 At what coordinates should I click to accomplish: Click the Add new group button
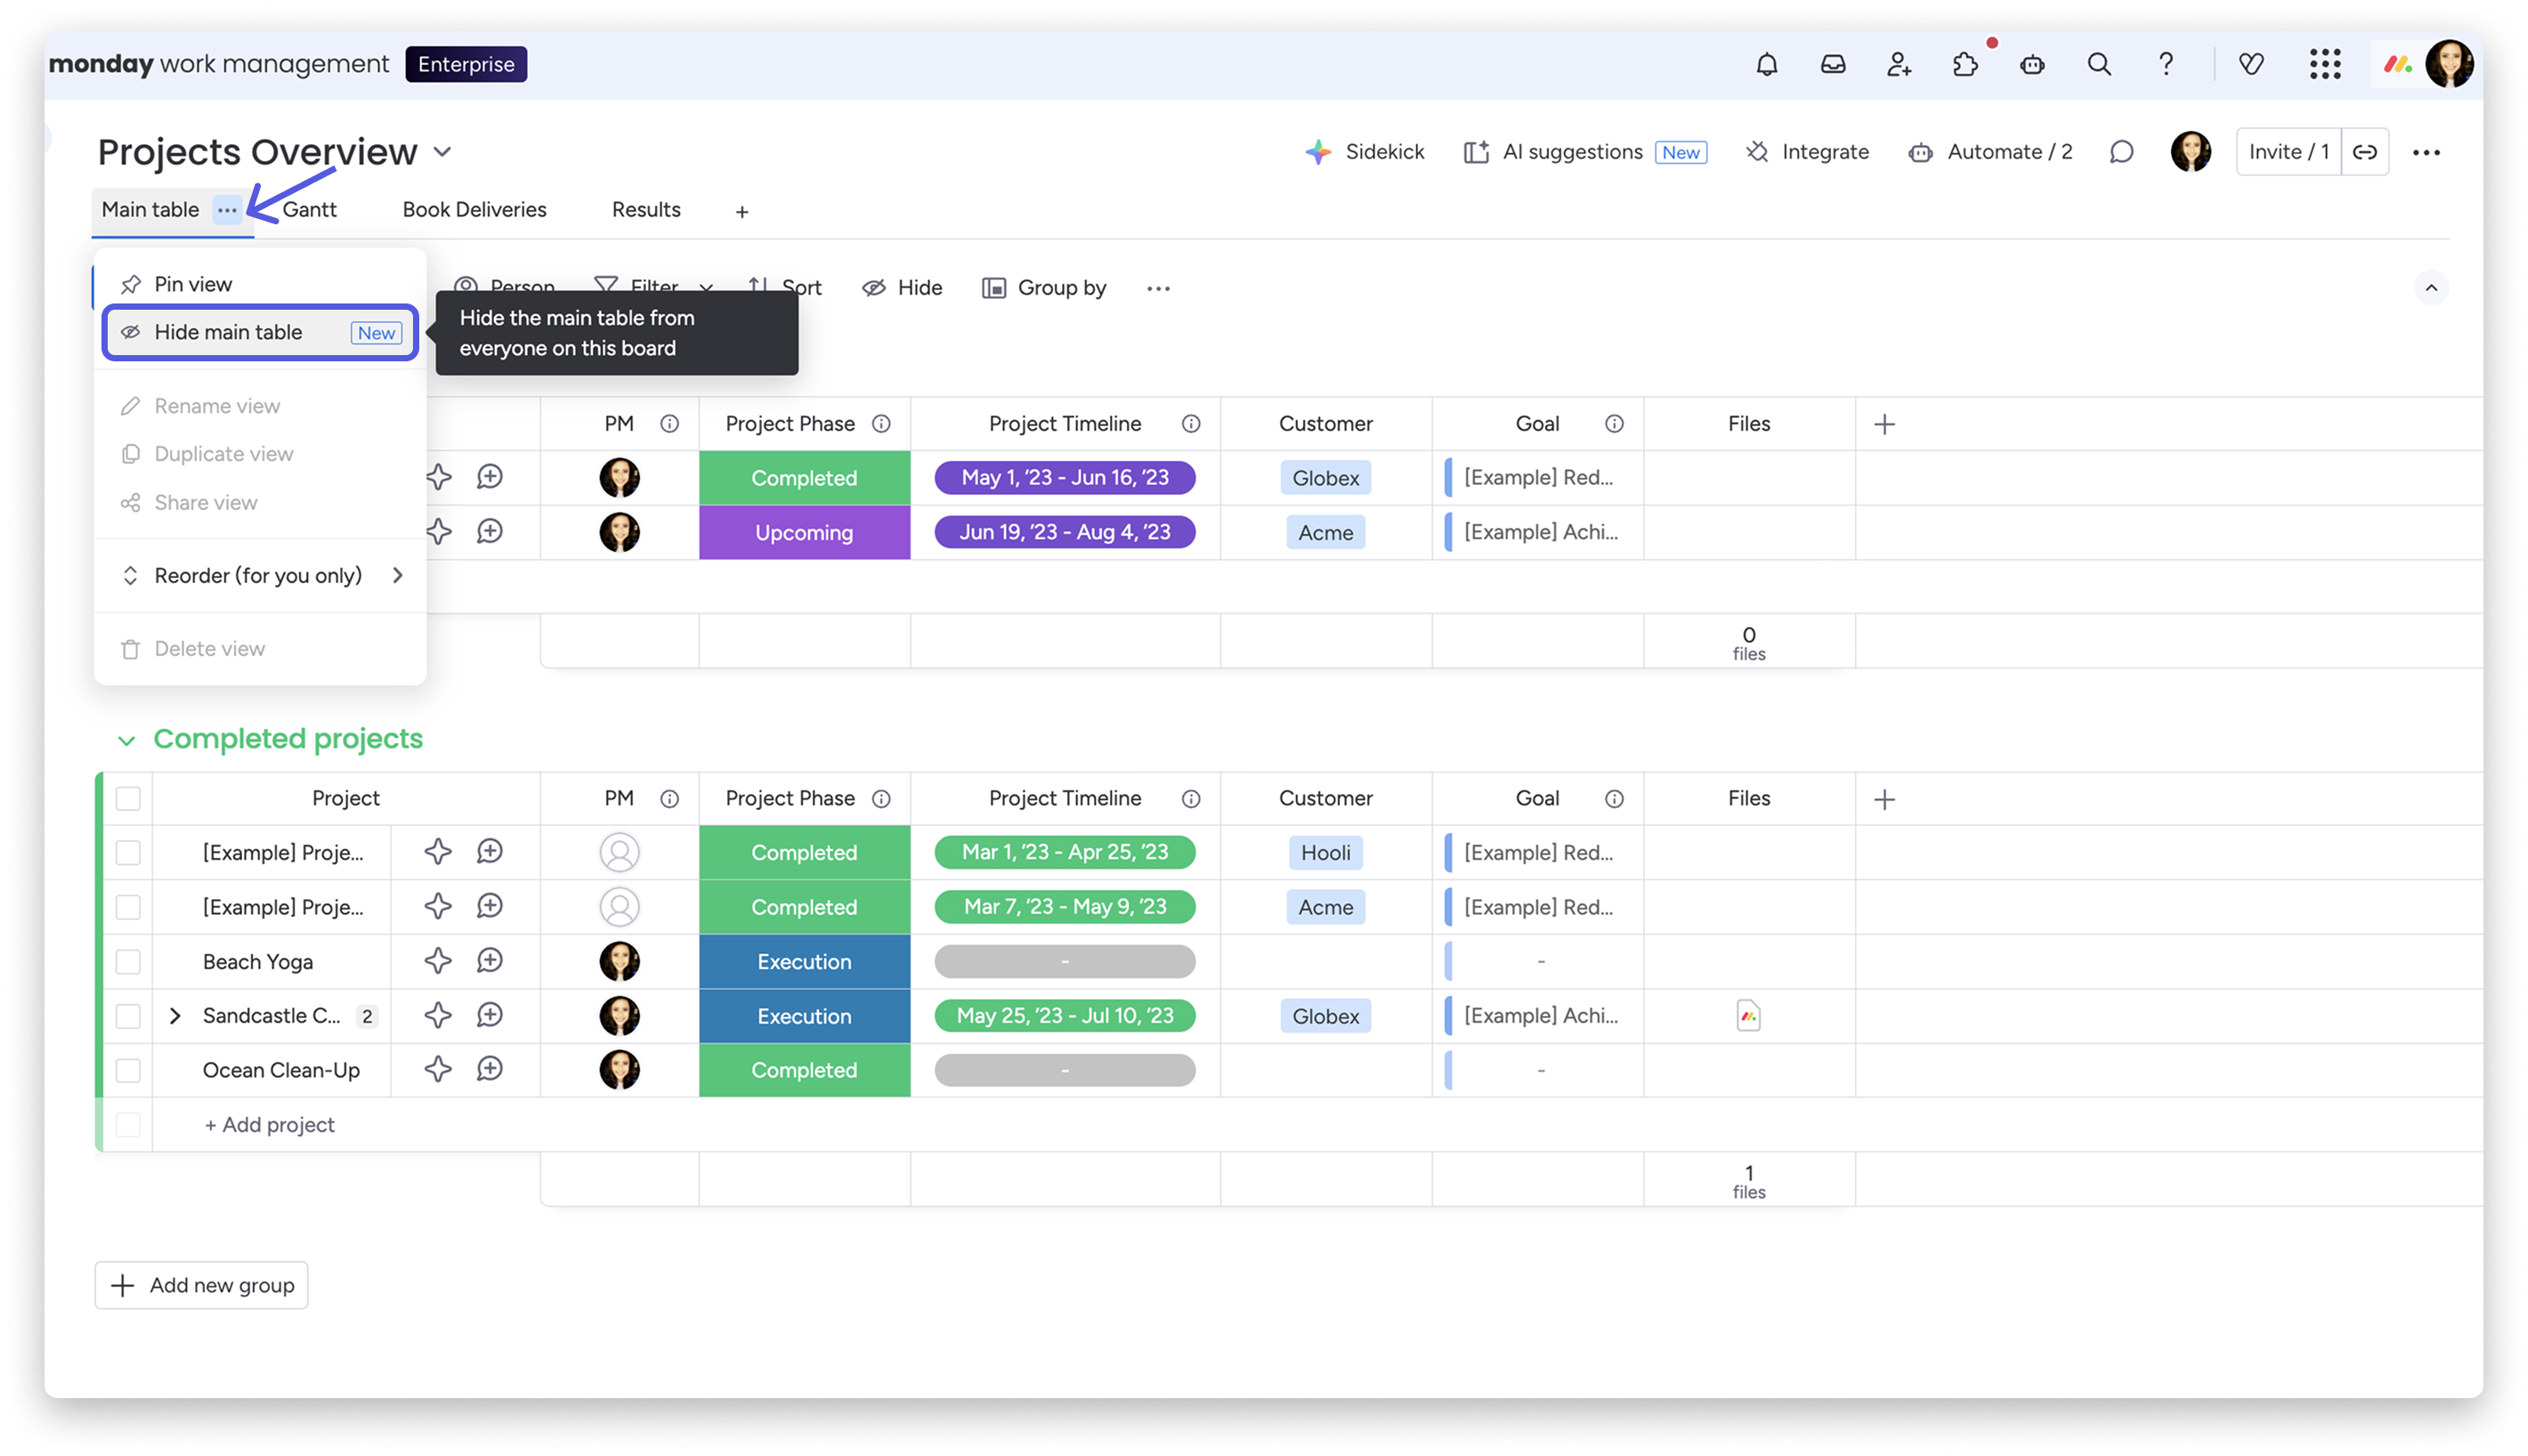201,1285
